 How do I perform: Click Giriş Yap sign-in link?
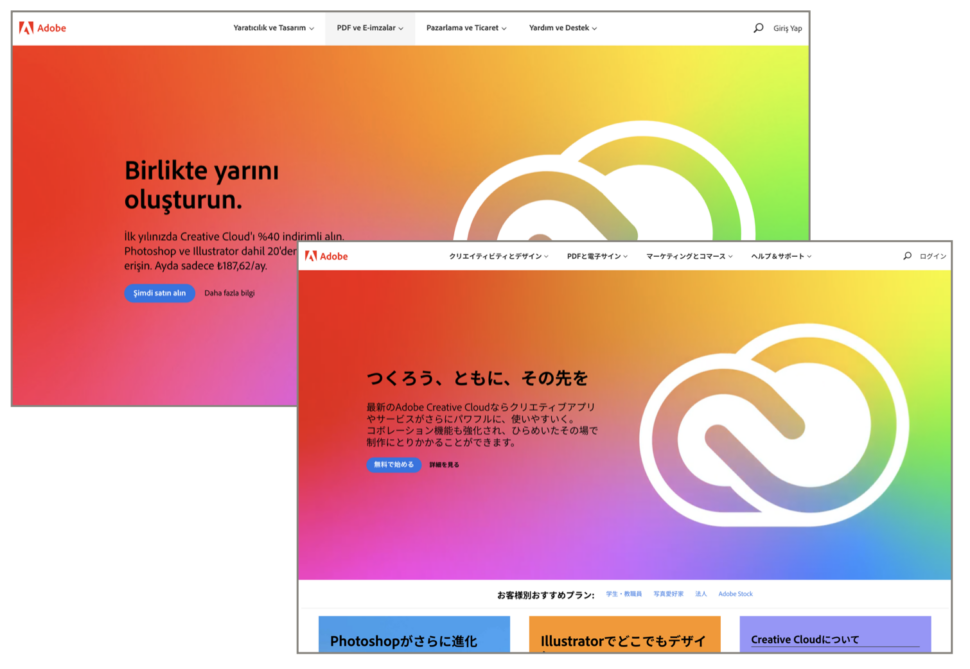coord(788,28)
